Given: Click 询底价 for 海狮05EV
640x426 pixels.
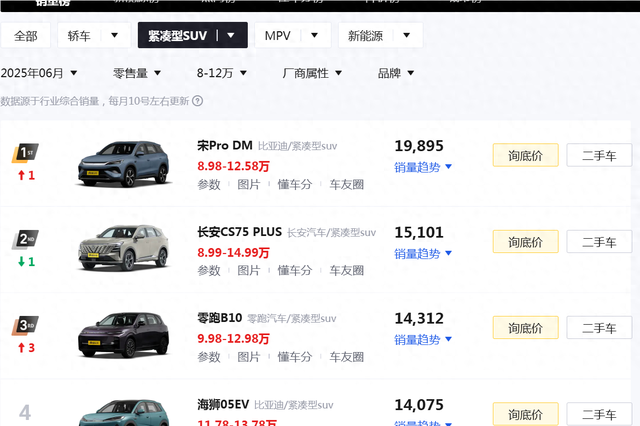Looking at the screenshot, I should pos(525,414).
